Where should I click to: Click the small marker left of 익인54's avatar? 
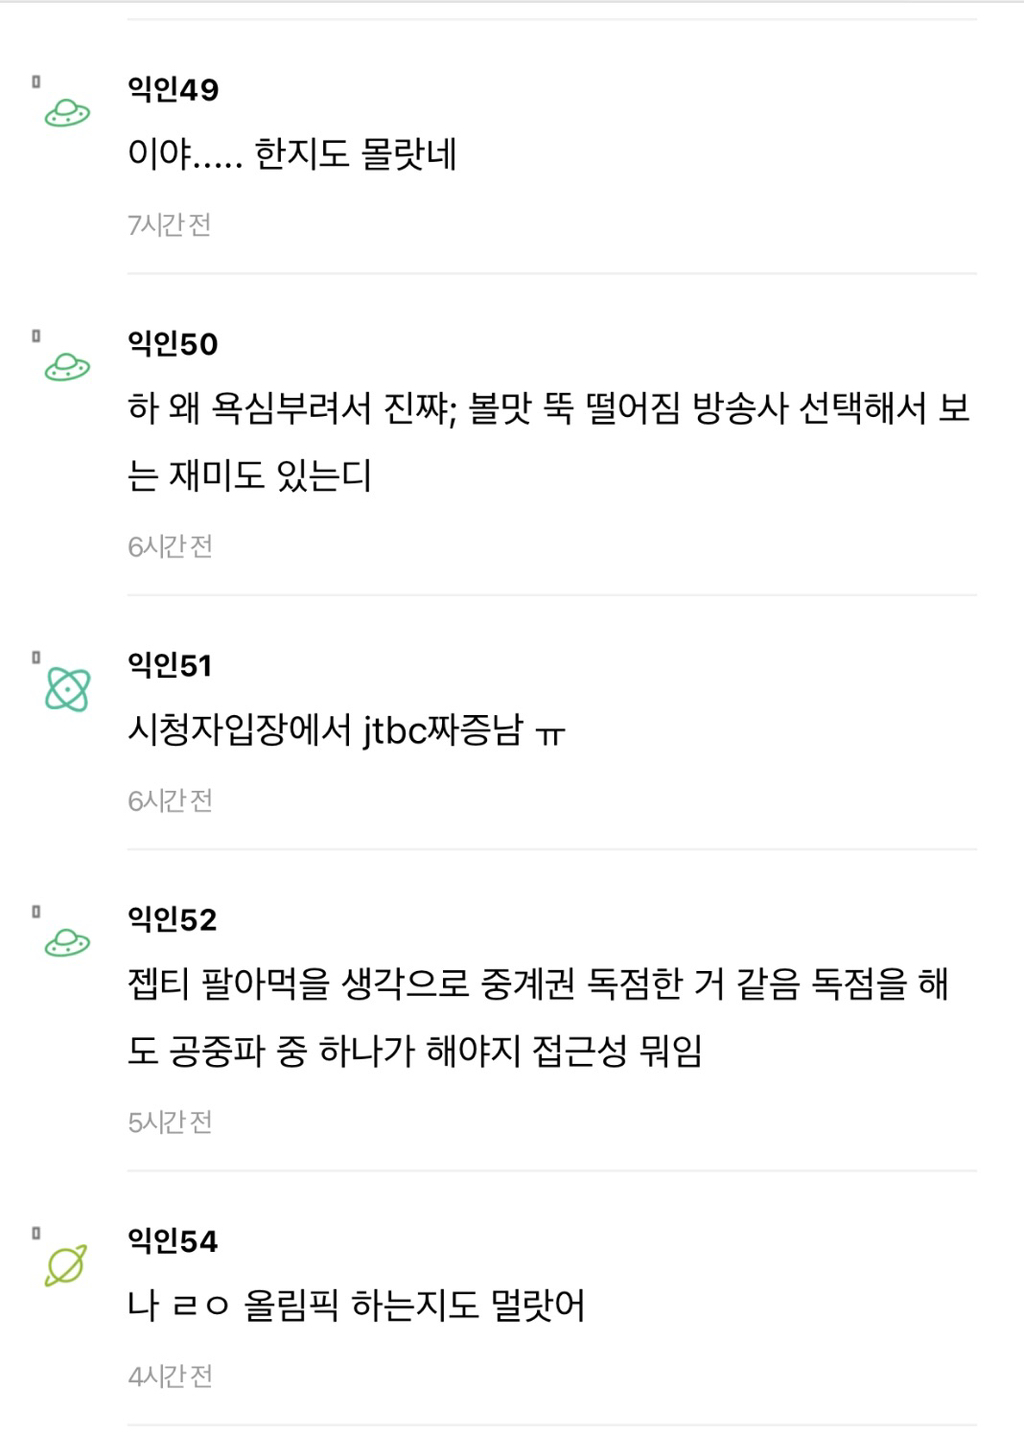tap(36, 1233)
